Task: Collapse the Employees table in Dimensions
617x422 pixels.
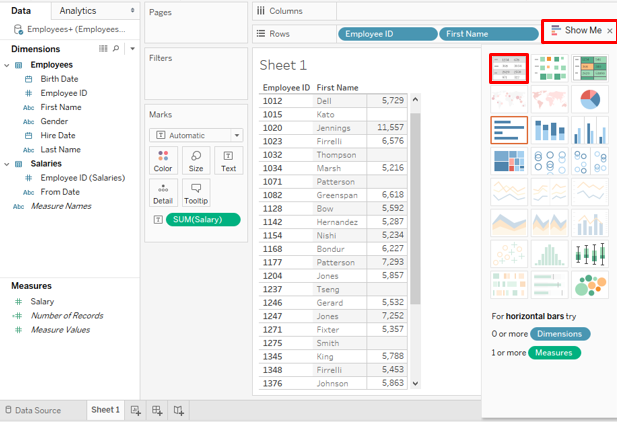Action: [x=7, y=65]
